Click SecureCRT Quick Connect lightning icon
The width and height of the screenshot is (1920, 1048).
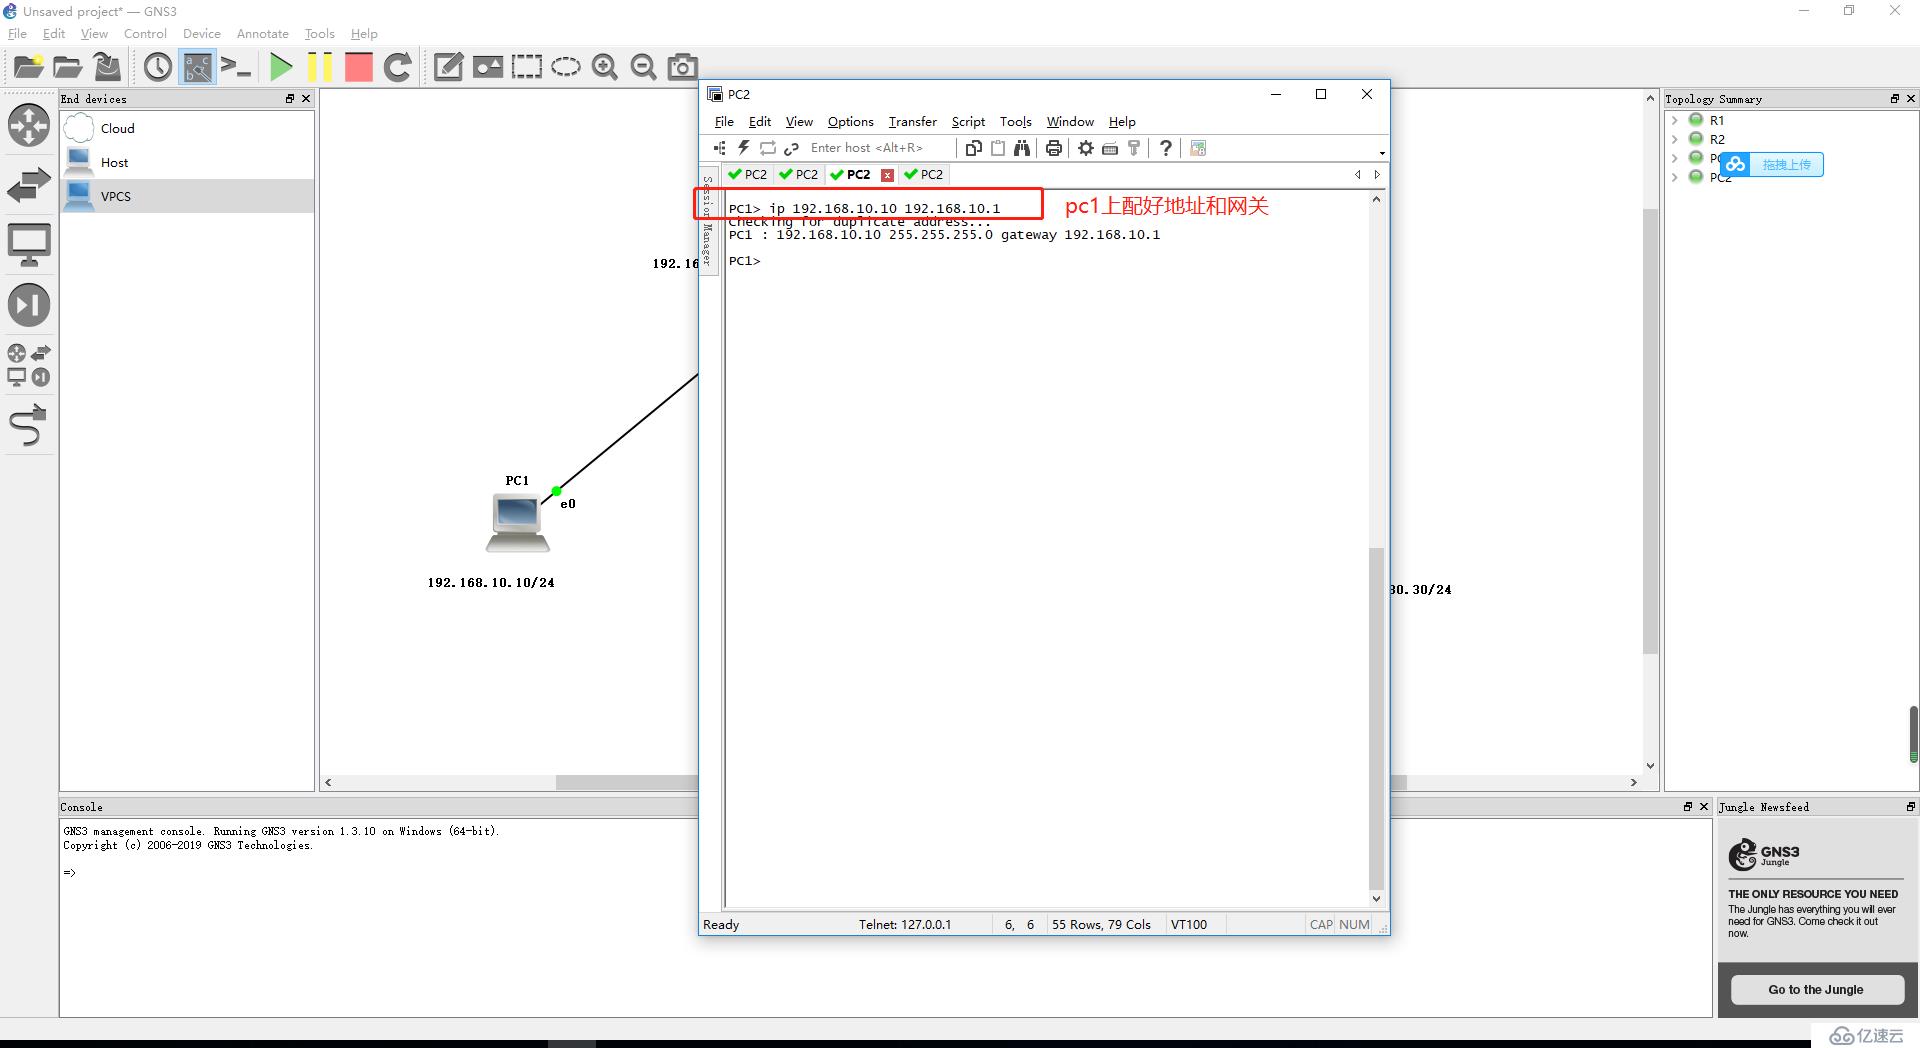(x=743, y=148)
